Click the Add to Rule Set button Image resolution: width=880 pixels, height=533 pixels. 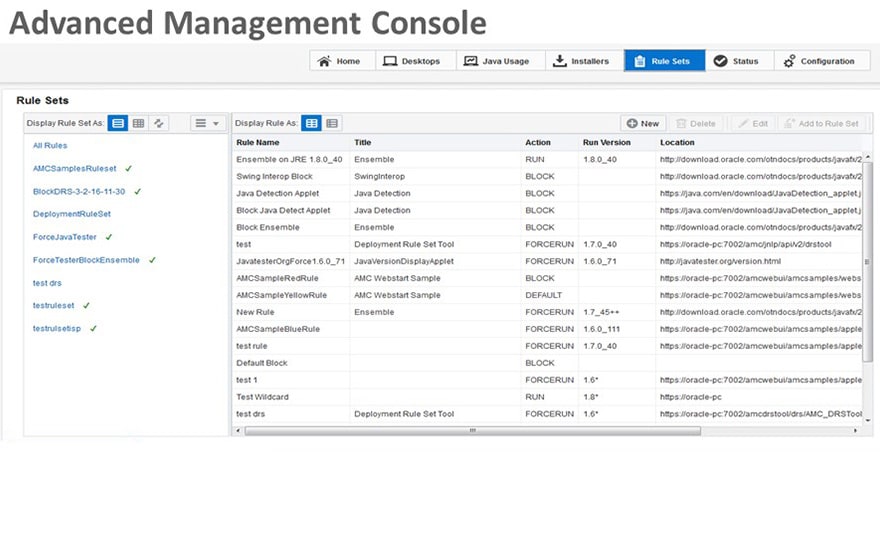point(821,123)
